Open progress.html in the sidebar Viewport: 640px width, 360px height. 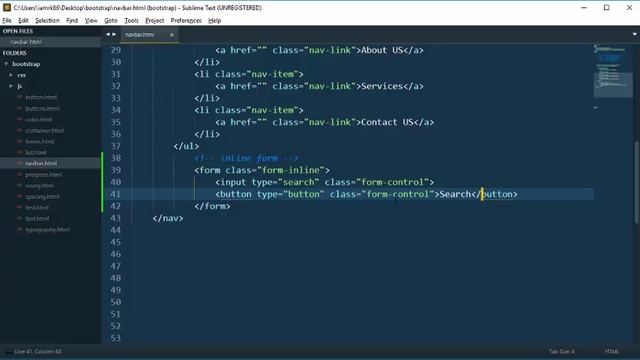44,175
